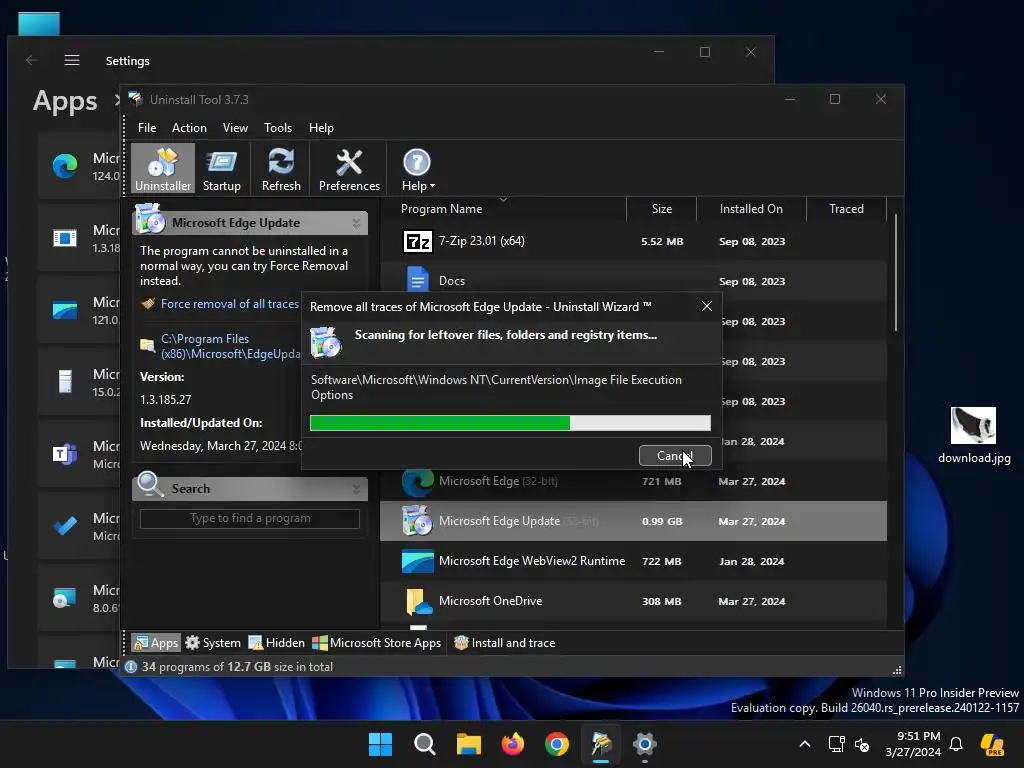
Task: Launch Google Chrome from taskbar
Action: [556, 744]
